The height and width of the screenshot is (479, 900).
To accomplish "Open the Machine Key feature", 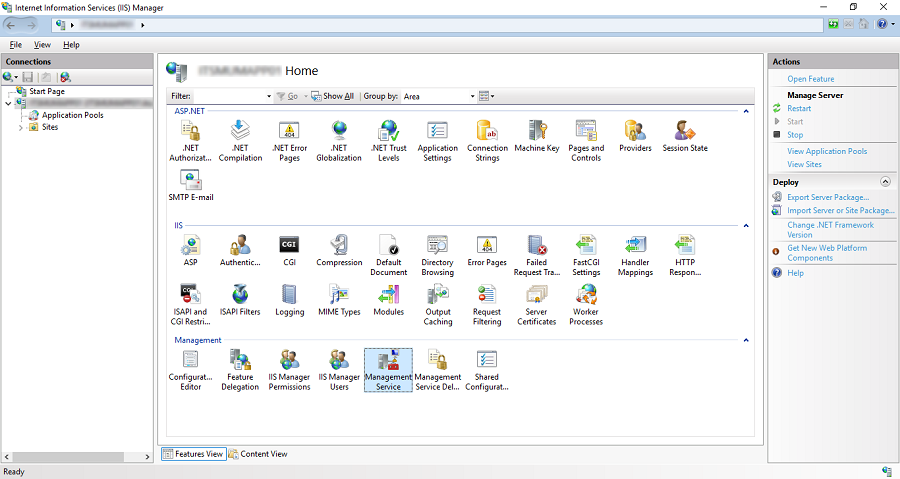I will coord(537,136).
